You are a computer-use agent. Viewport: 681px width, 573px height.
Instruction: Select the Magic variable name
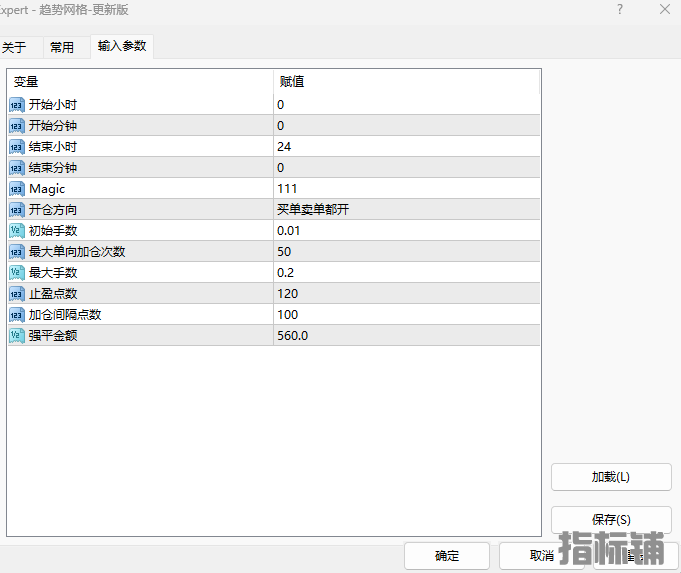tap(47, 189)
